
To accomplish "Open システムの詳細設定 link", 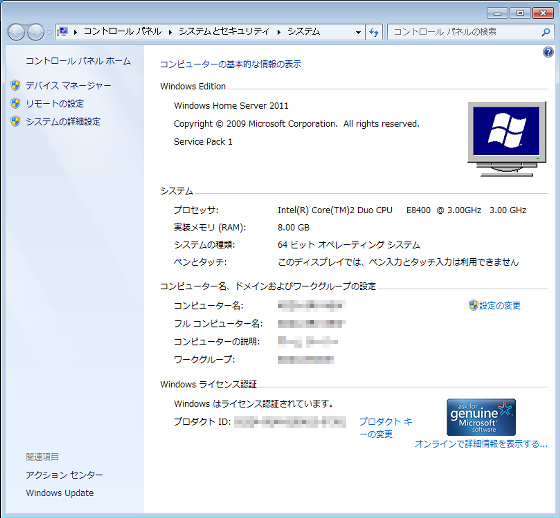I will (x=63, y=121).
